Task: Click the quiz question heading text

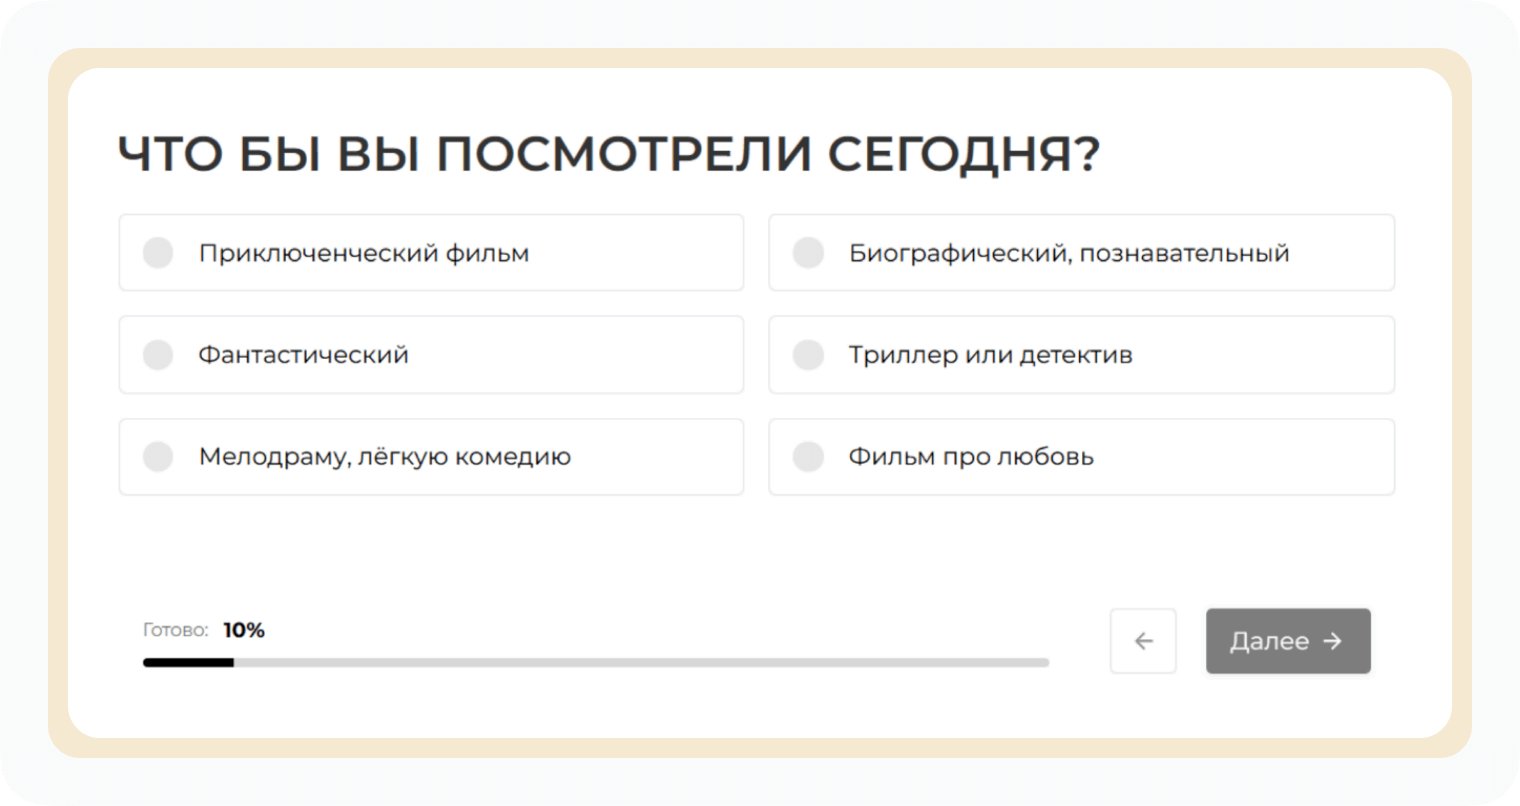Action: [608, 152]
